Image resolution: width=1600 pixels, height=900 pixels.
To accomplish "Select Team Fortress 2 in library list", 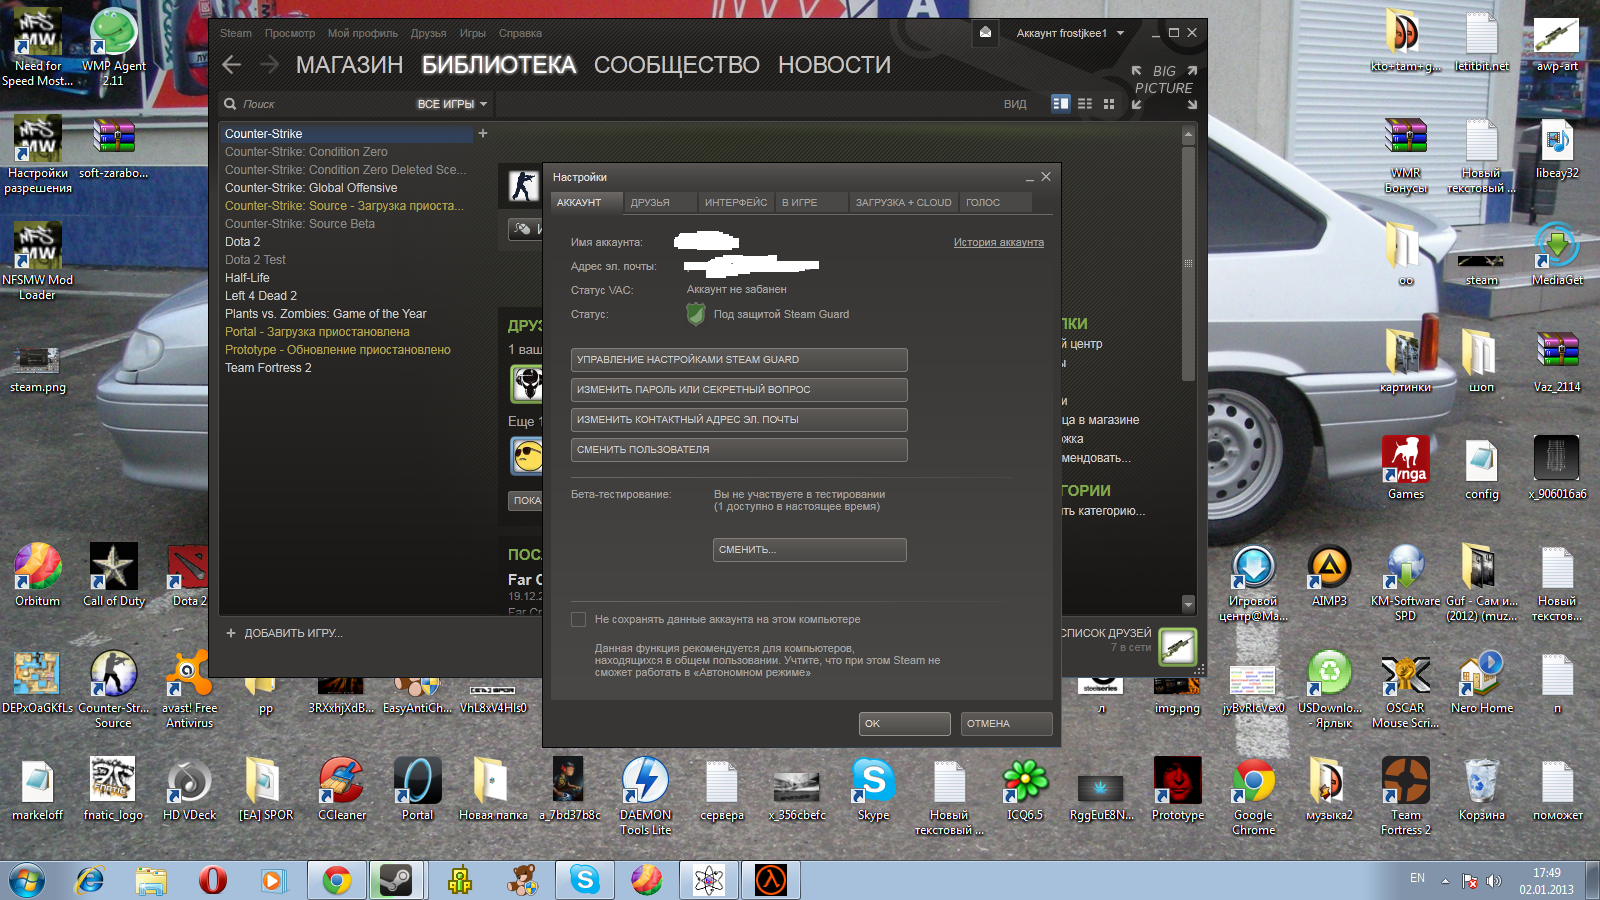I will [268, 368].
